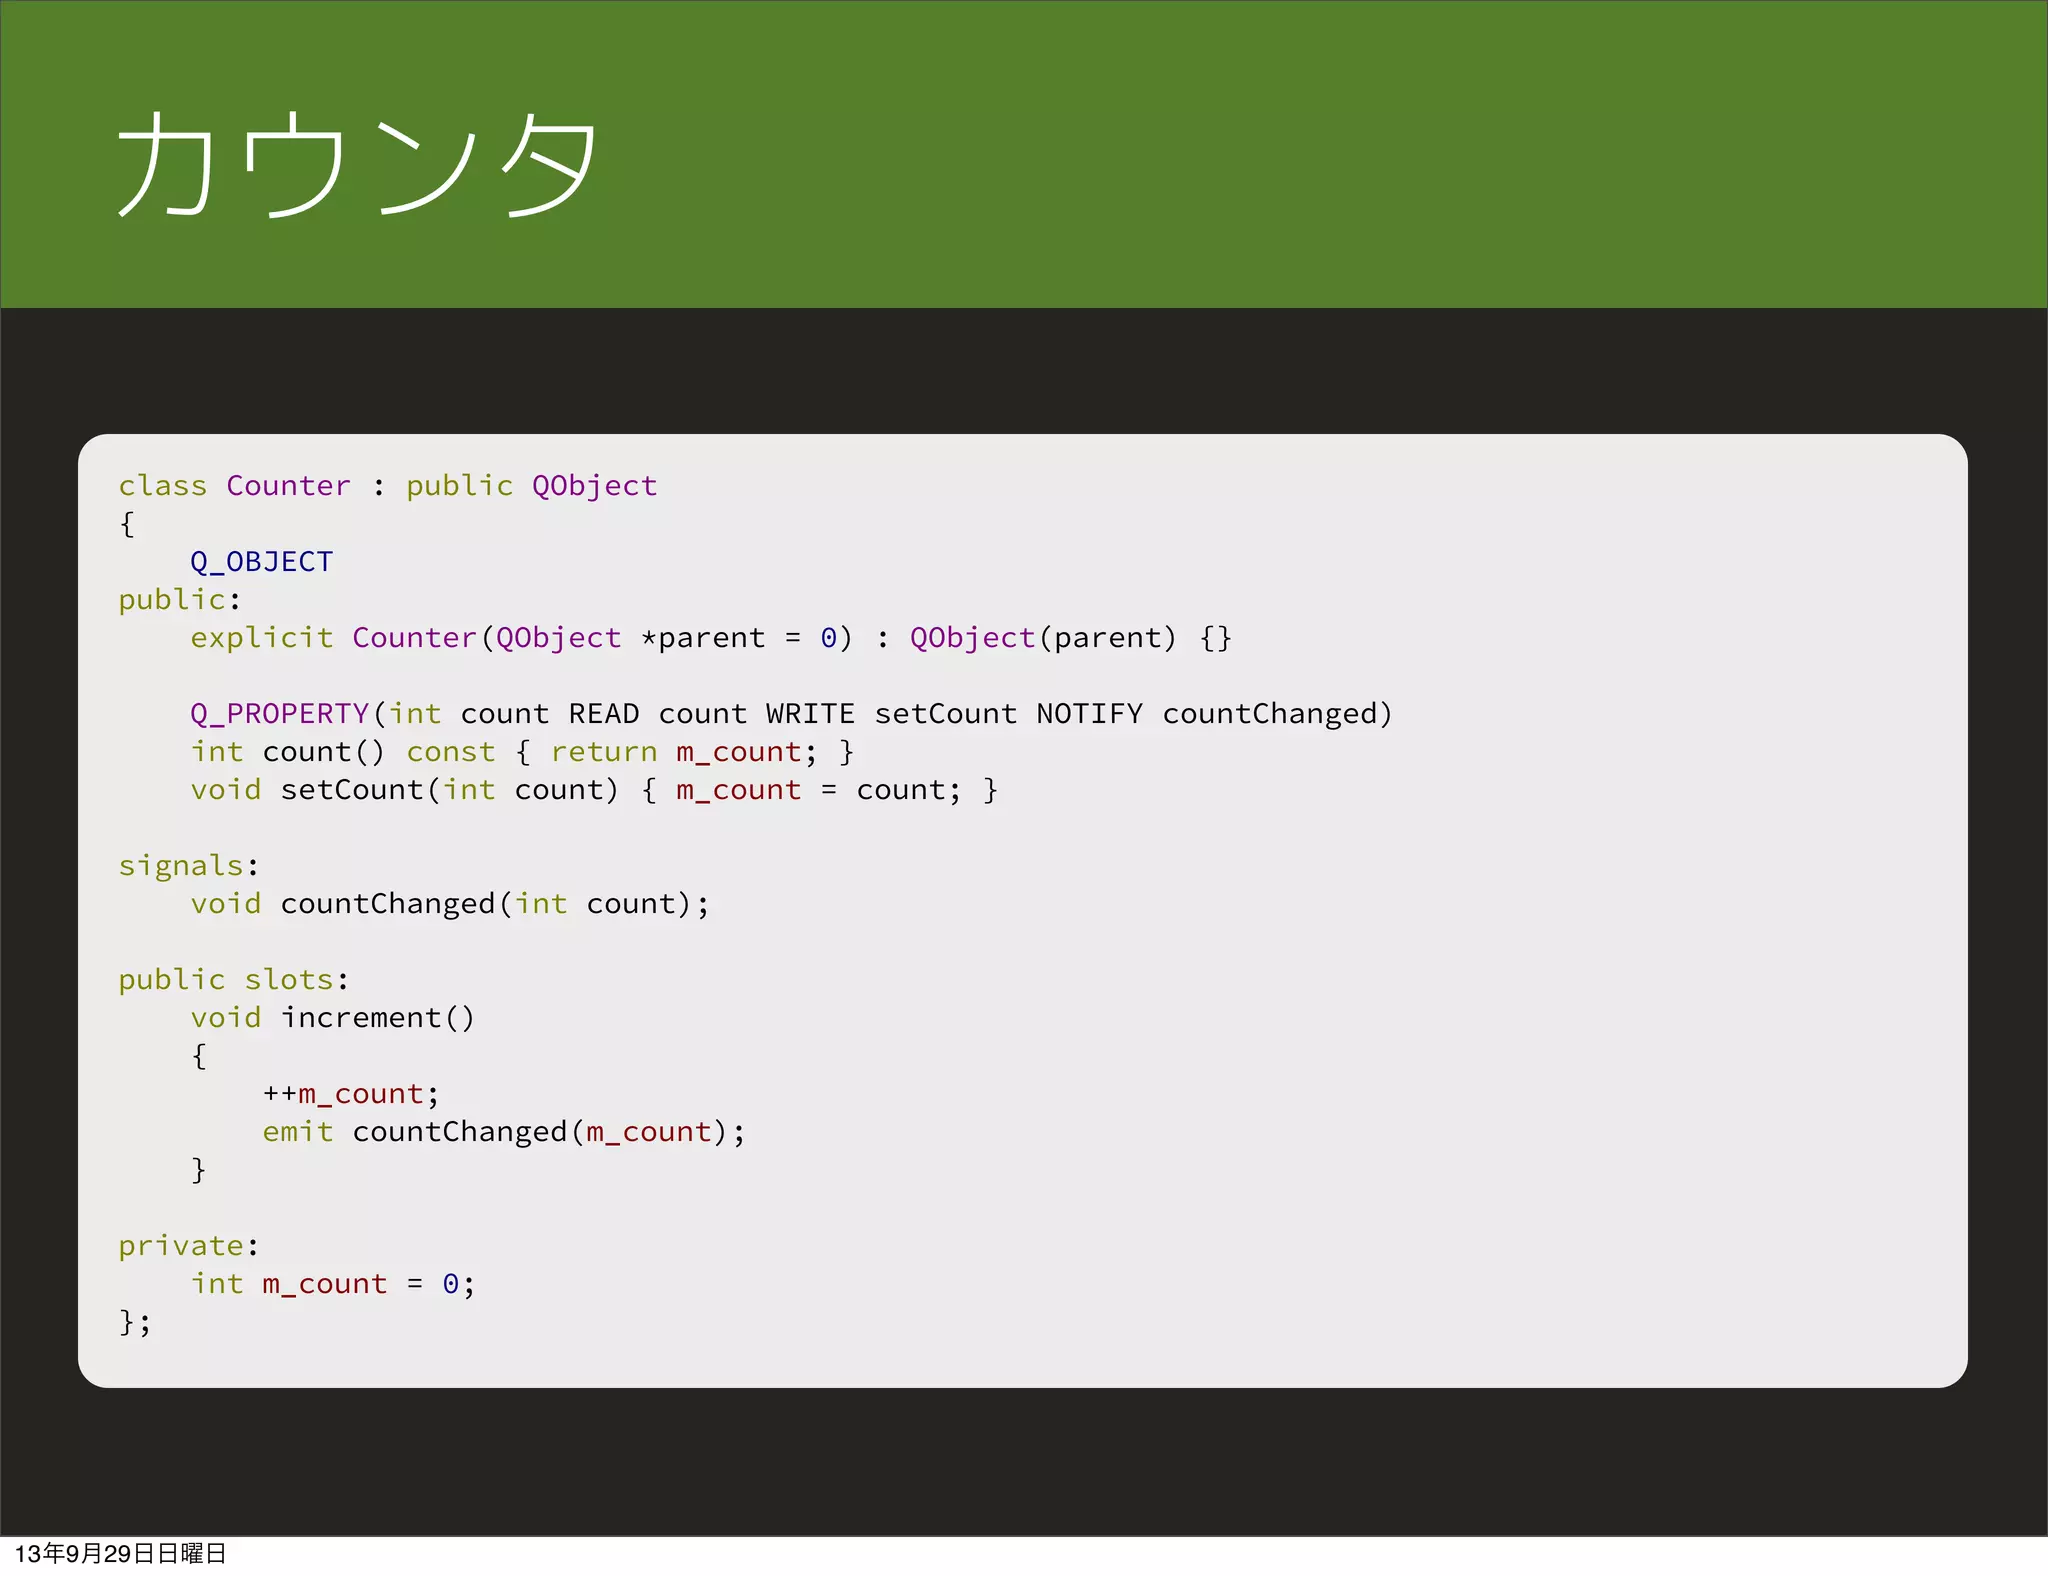
Task: Click the date text 13年9月29日日曜日
Action: click(121, 1554)
